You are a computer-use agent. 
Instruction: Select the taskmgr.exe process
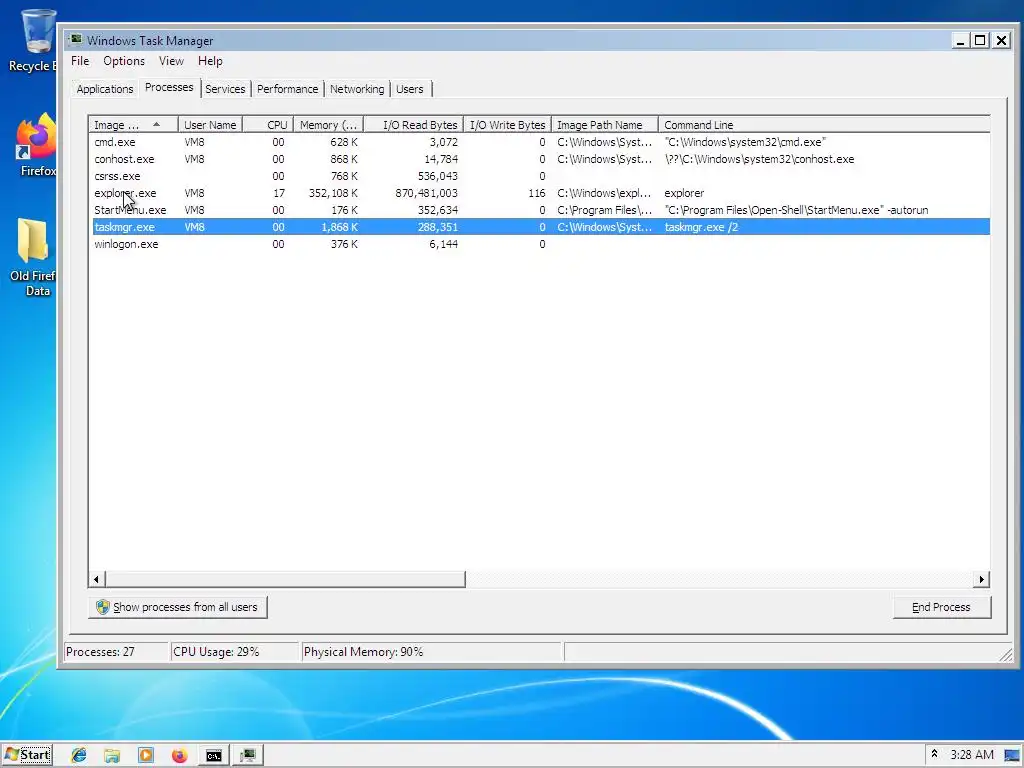click(x=539, y=227)
